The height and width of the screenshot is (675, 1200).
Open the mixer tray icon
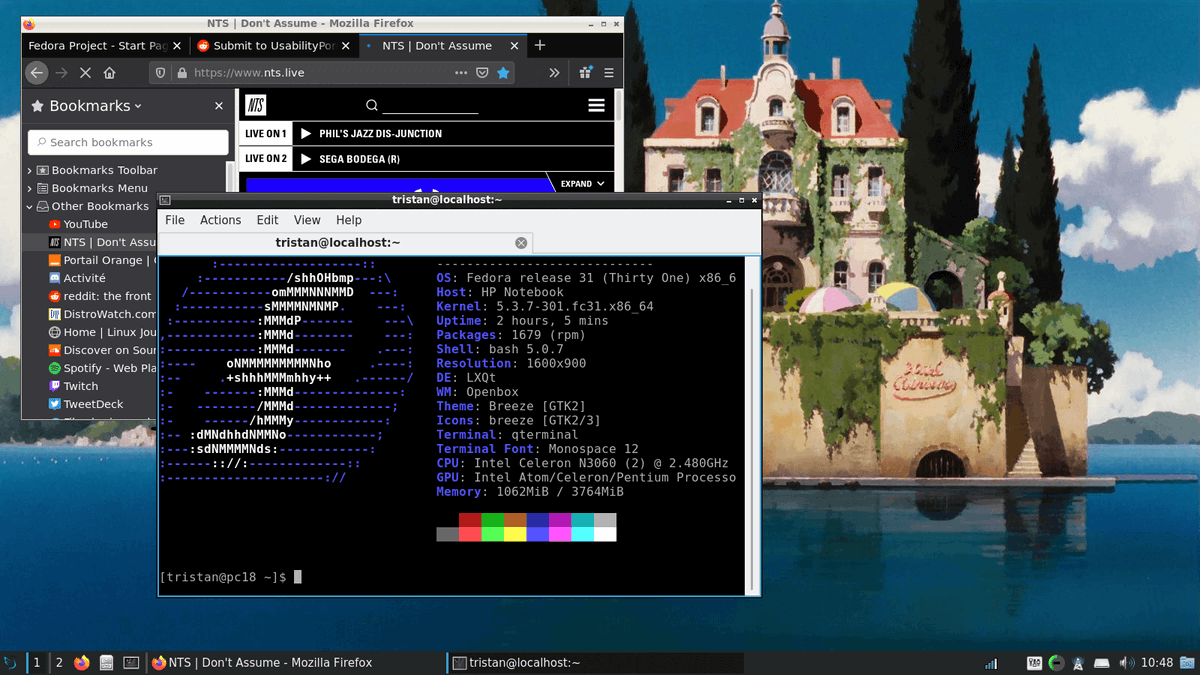tap(1035, 663)
